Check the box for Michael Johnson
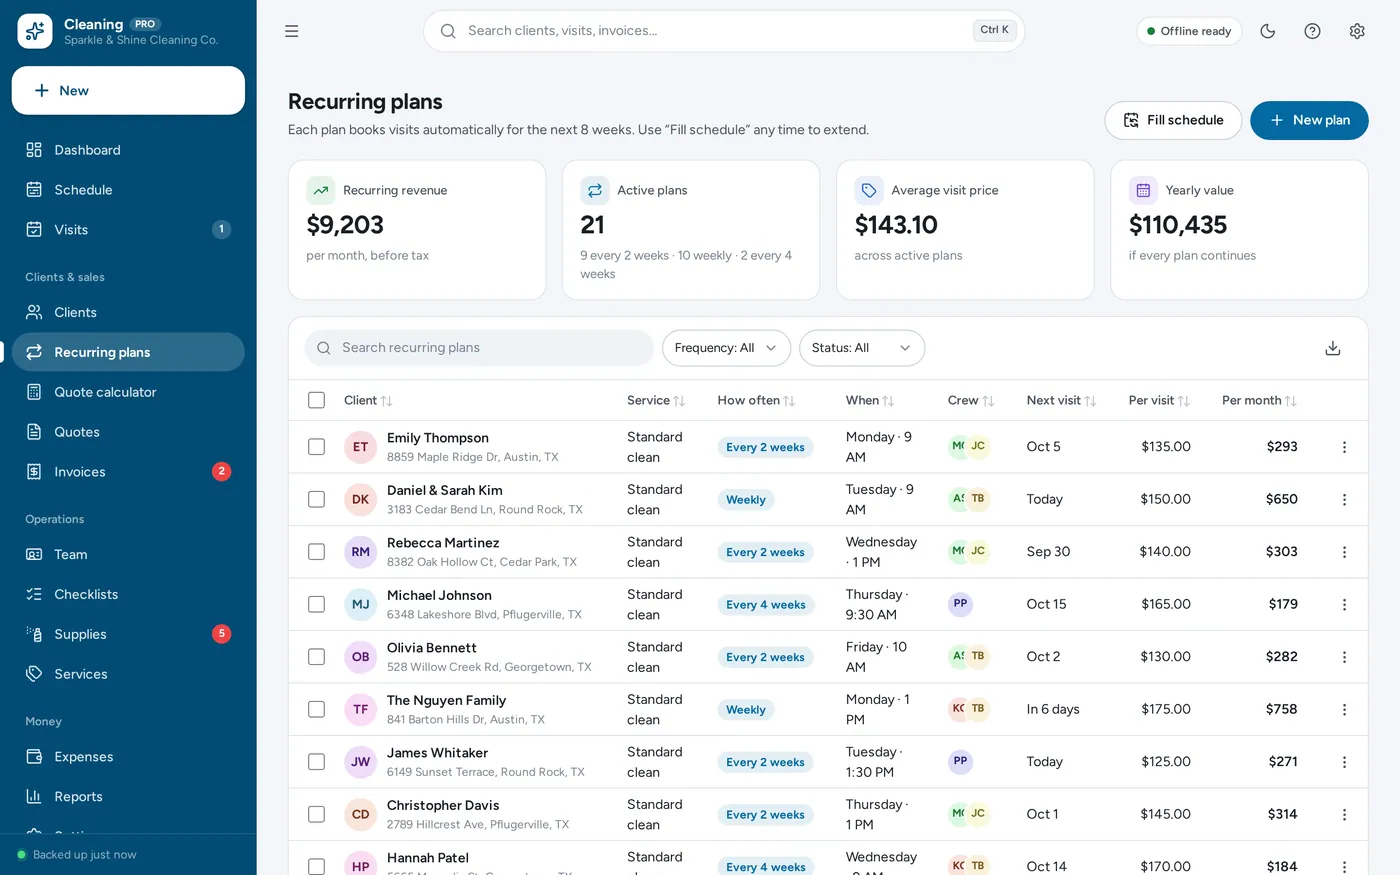The height and width of the screenshot is (875, 1400). pyautogui.click(x=316, y=604)
